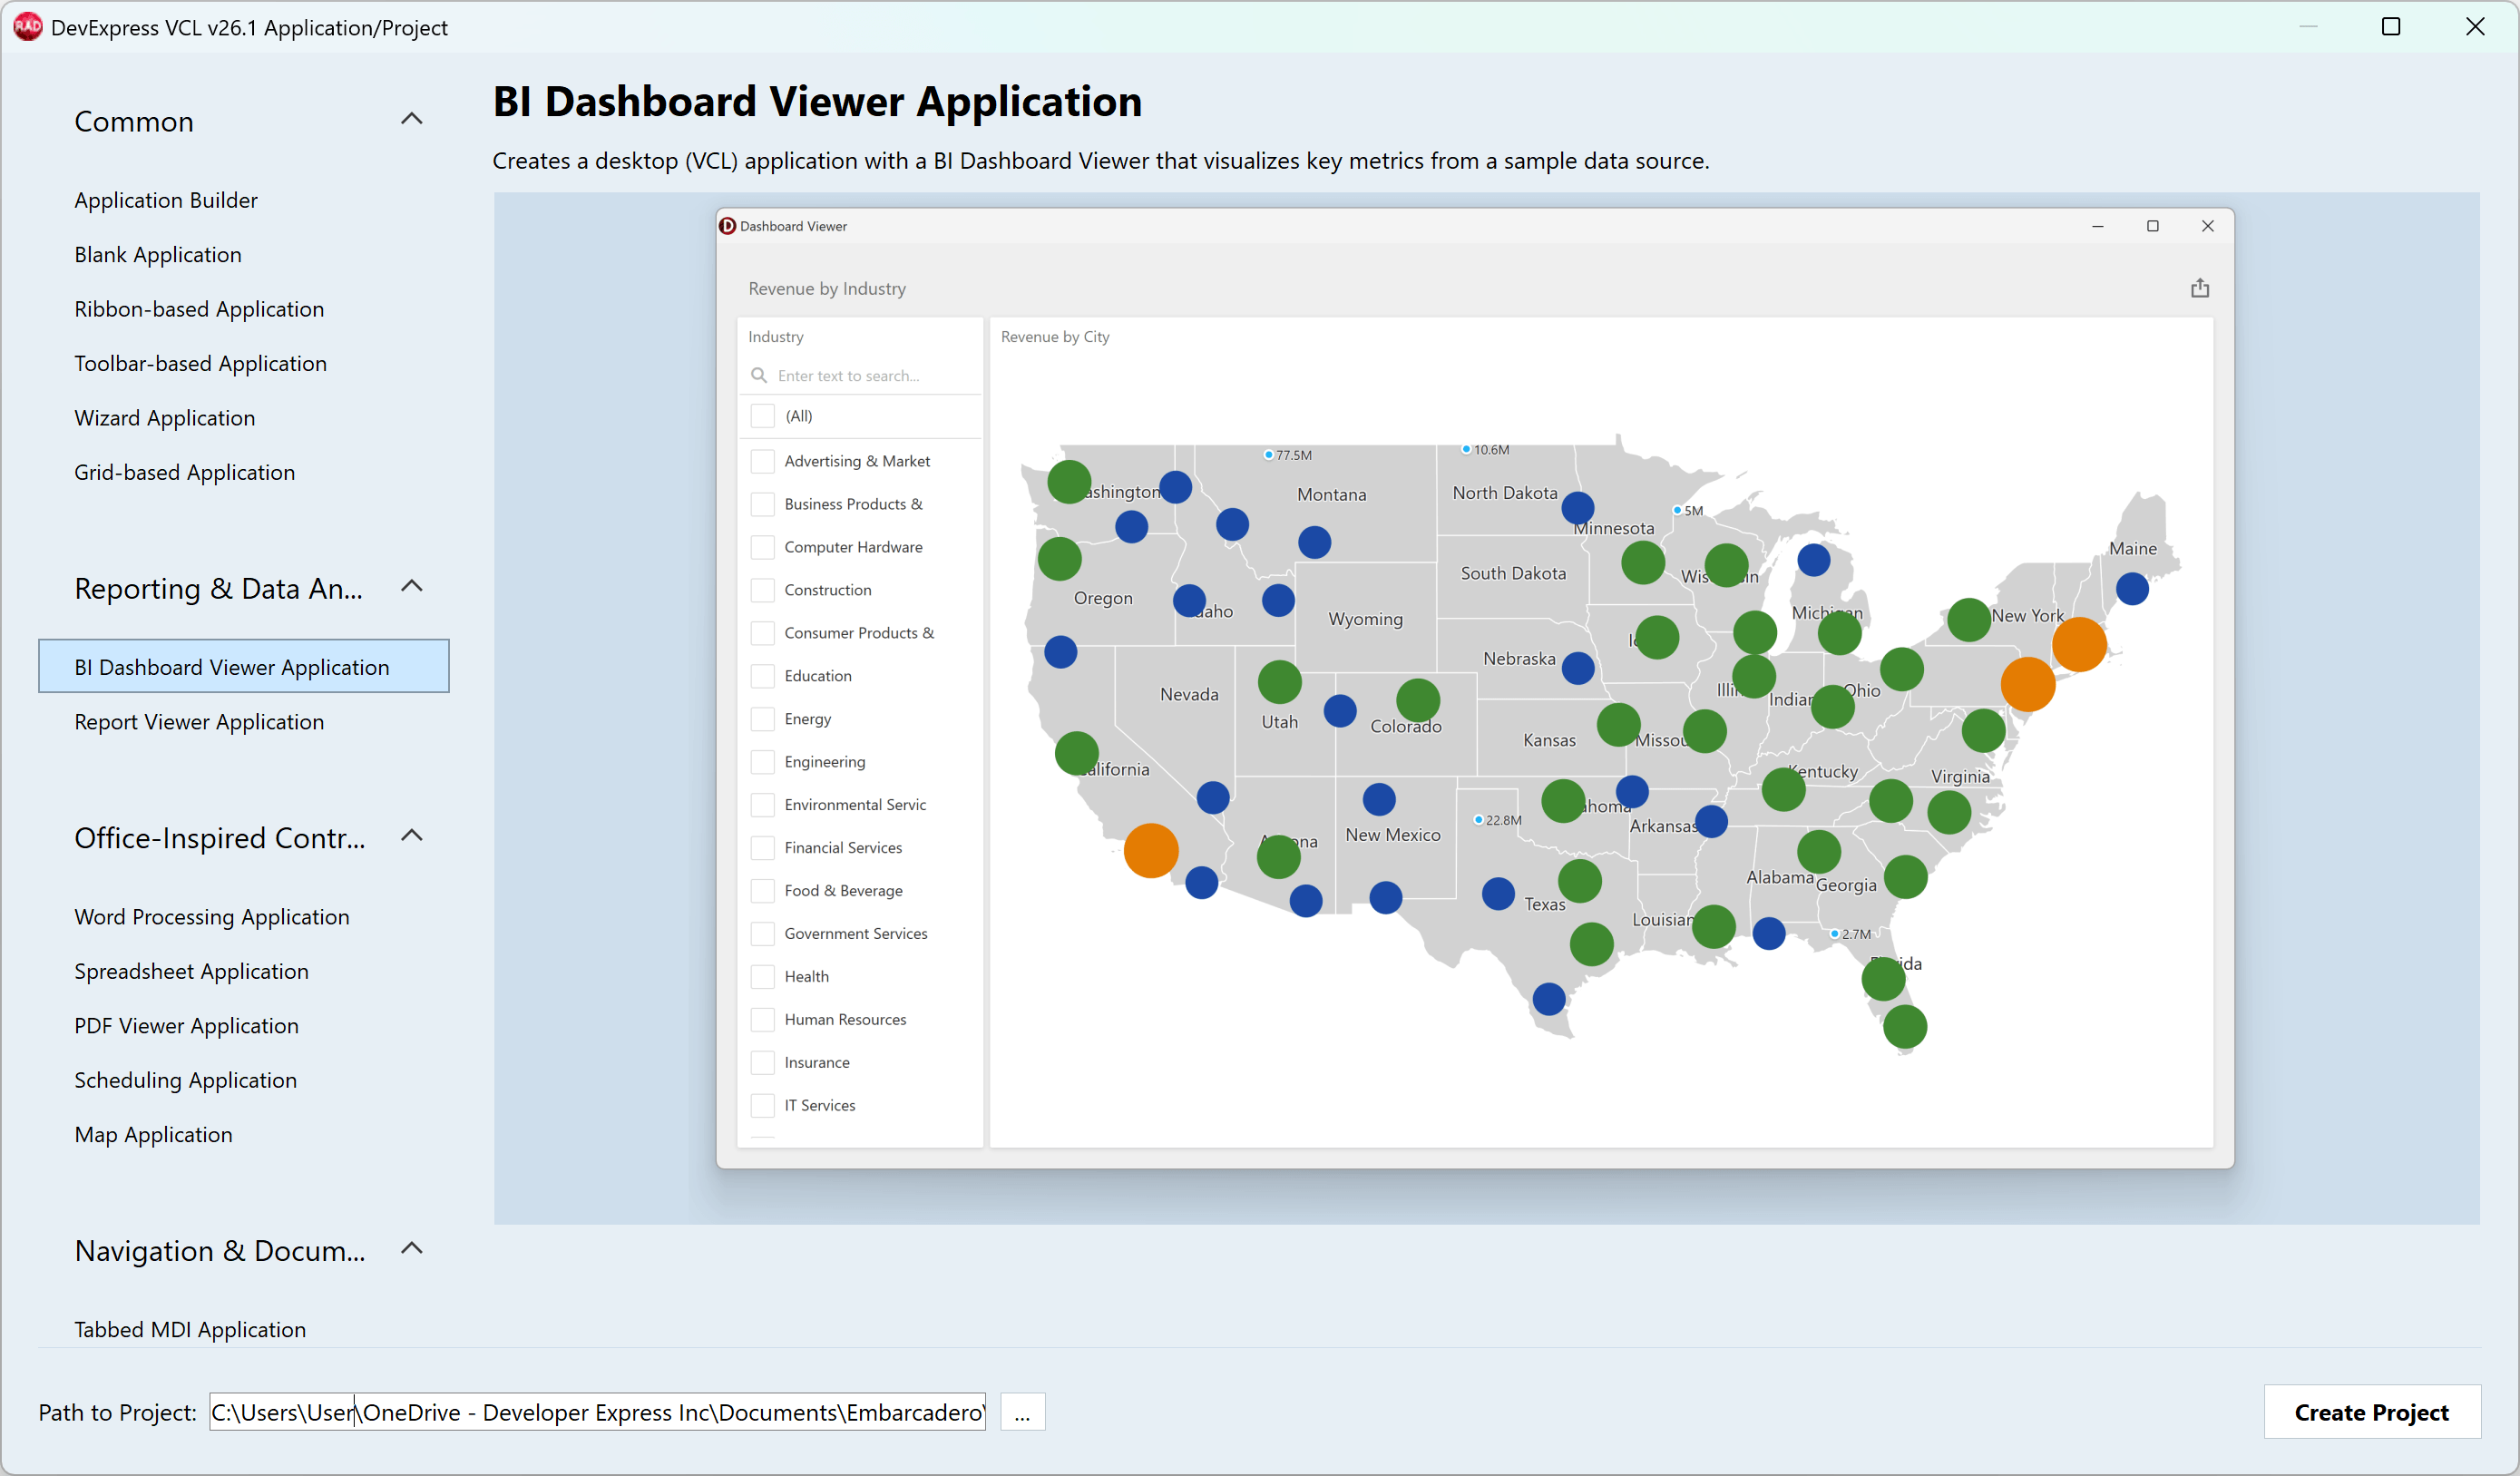Toggle the (All) industry checkbox
The height and width of the screenshot is (1476, 2520).
click(x=762, y=416)
